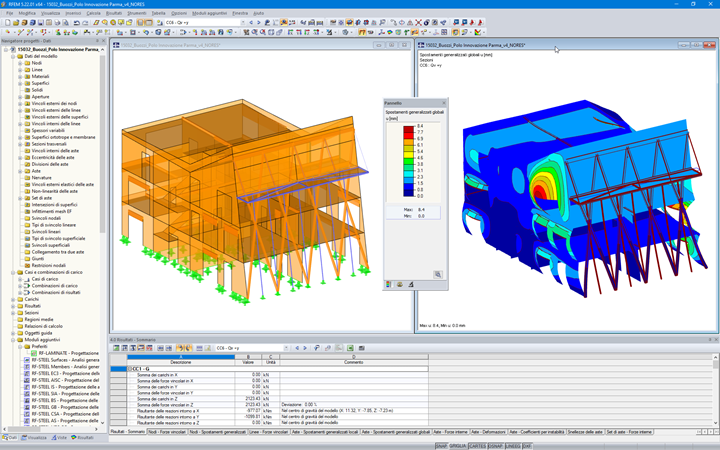Viewport: 720px width, 450px height.
Task: Collapse the Moduli aggiuntivi tree node
Action: pyautogui.click(x=13, y=340)
